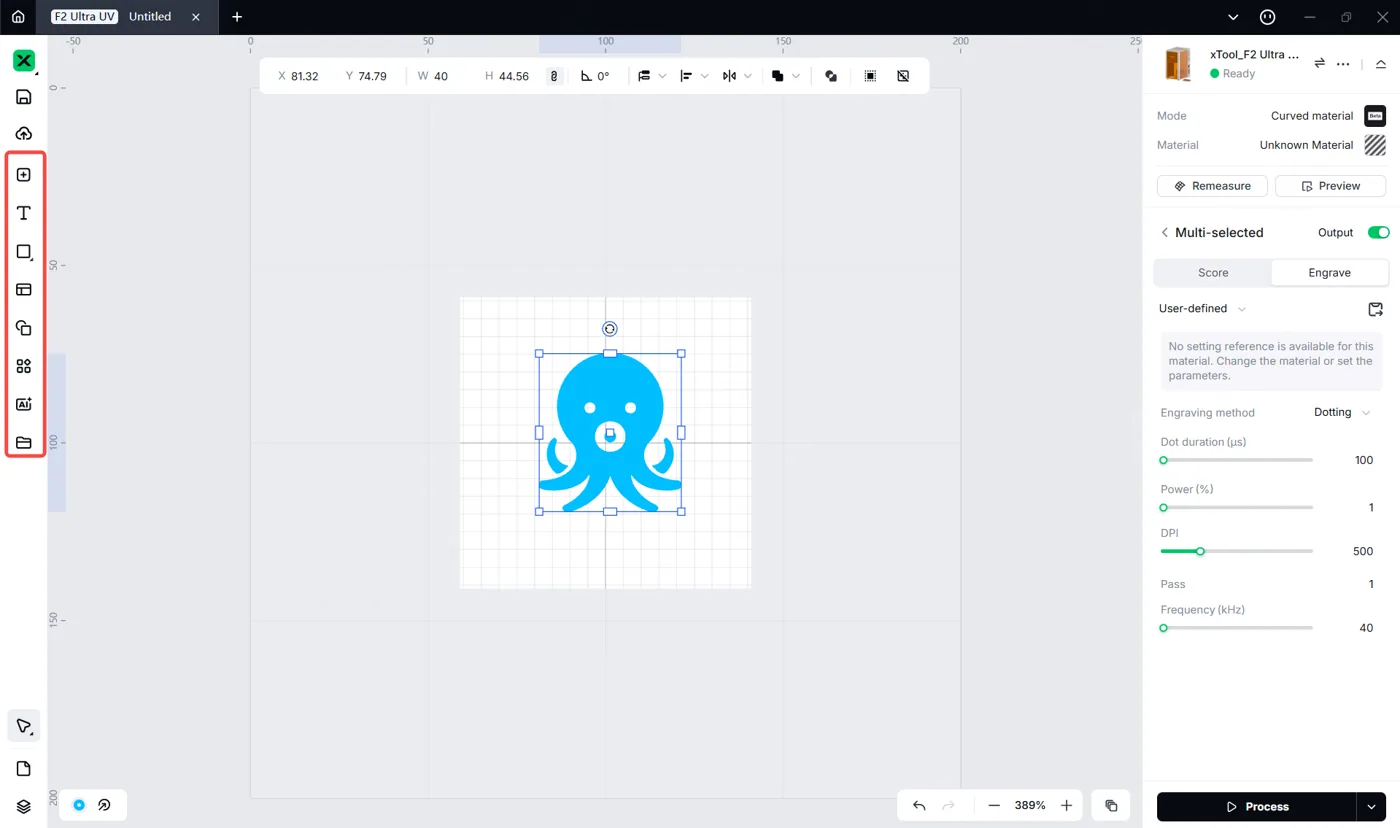Viewport: 1400px width, 828px height.
Task: Click the redo arrow
Action: [949, 806]
